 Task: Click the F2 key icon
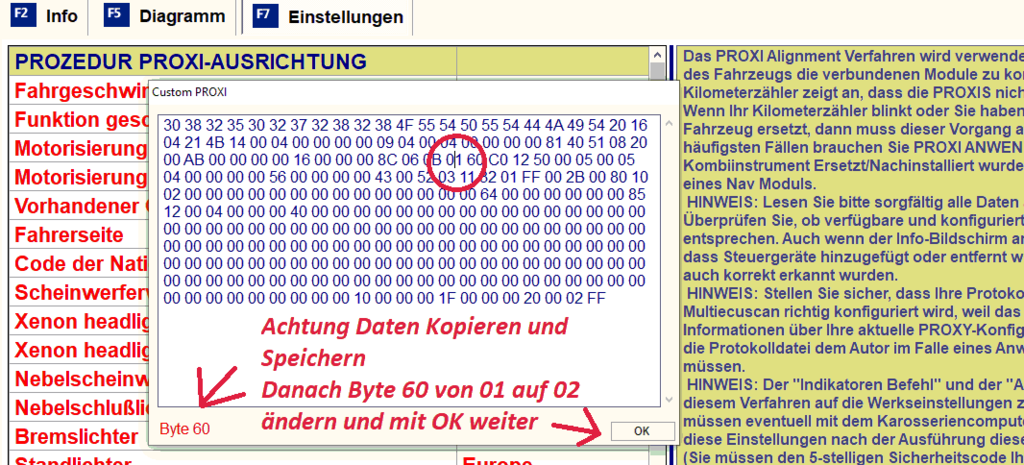coord(25,15)
